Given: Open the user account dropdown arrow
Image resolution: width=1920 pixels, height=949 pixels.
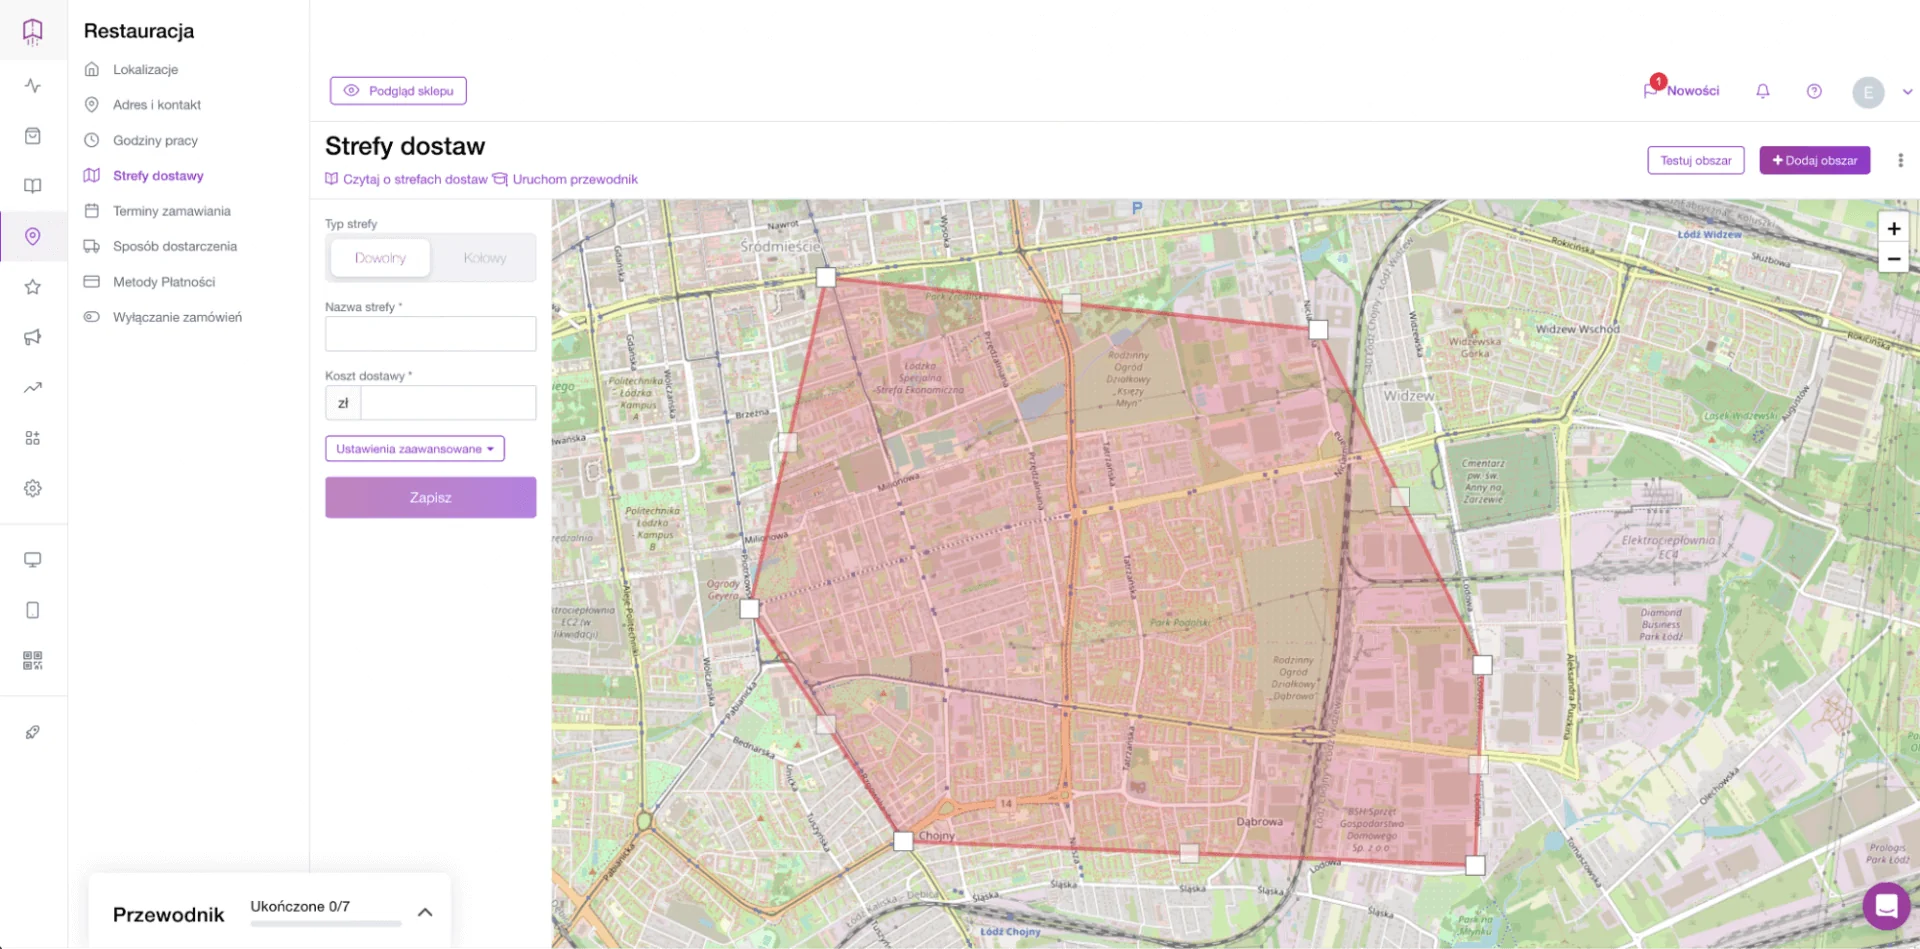Looking at the screenshot, I should click(x=1907, y=92).
